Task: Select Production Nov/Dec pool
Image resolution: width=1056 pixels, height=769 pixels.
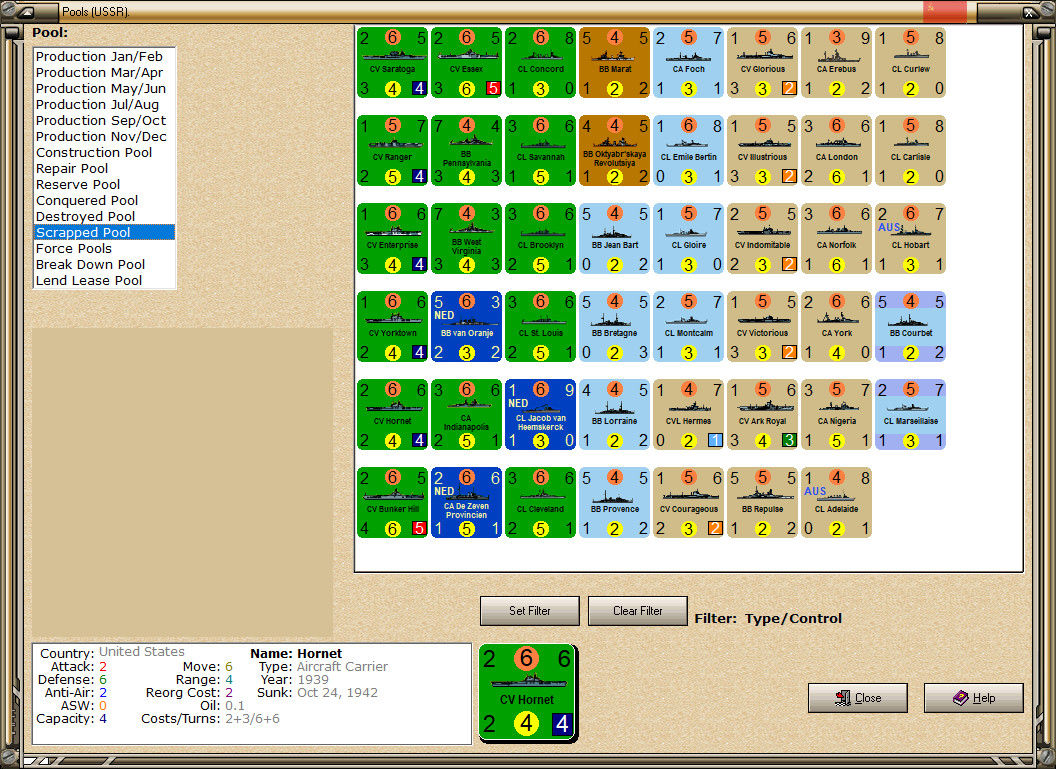Action: (x=104, y=137)
